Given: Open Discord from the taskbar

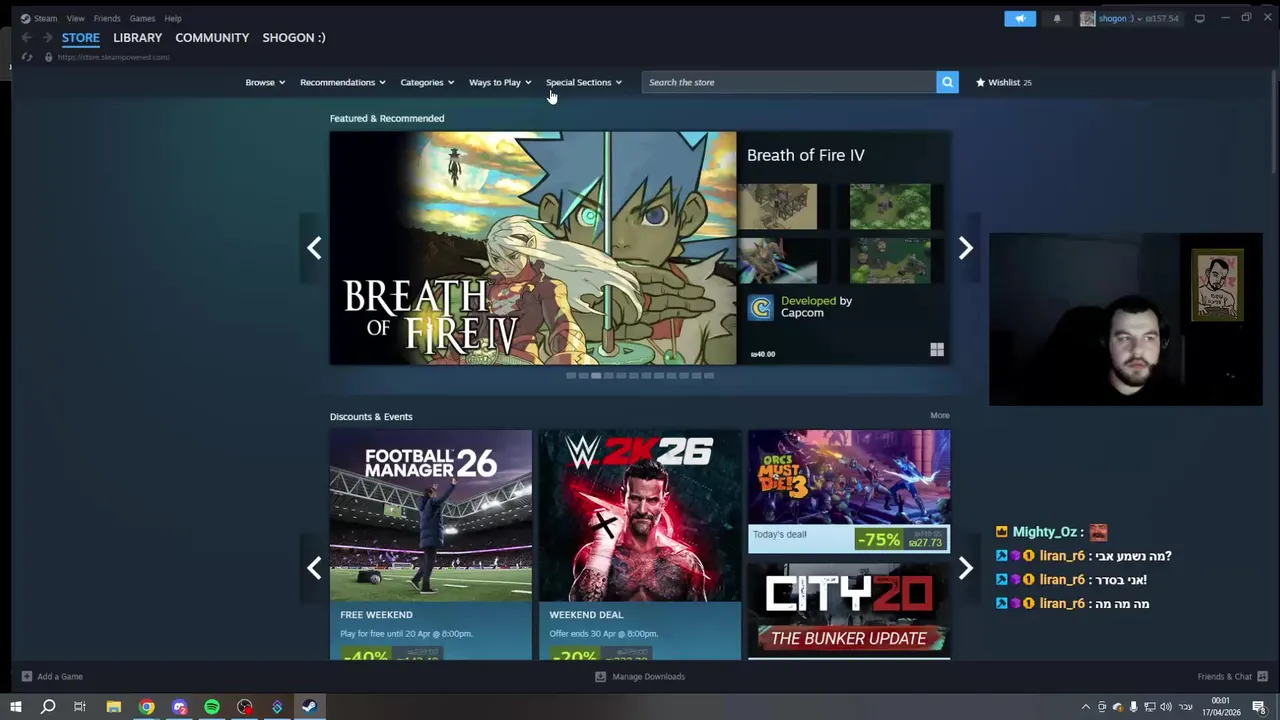Looking at the screenshot, I should (x=180, y=707).
